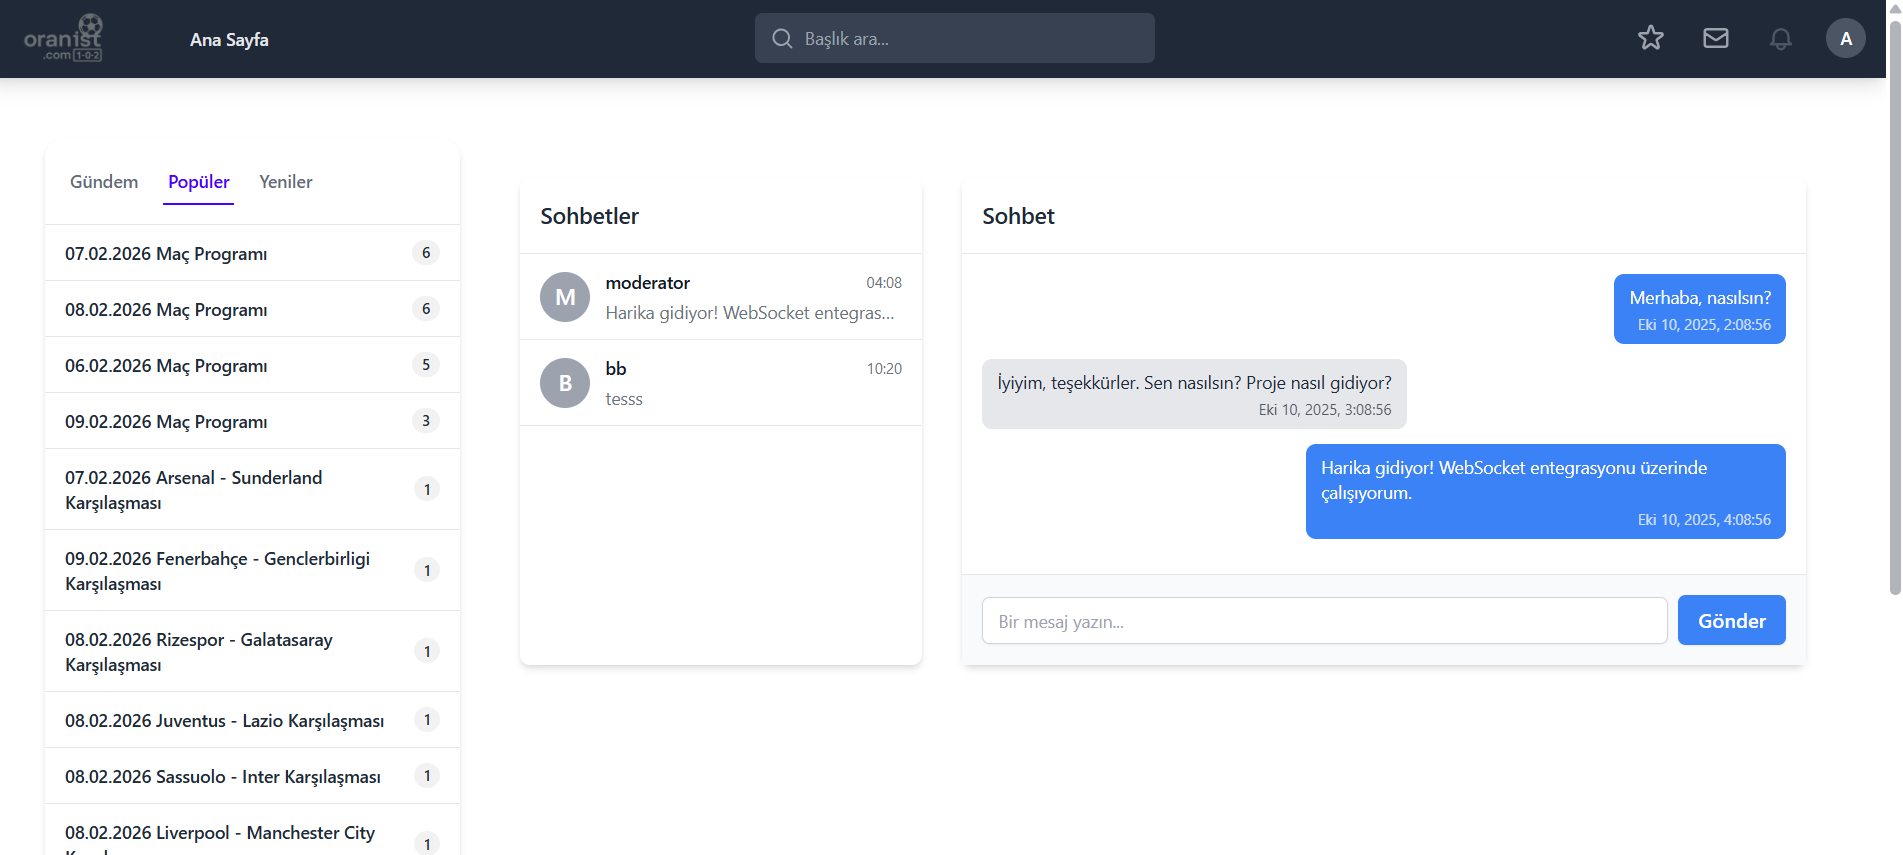
Task: Open favorites via the star icon
Action: [1650, 38]
